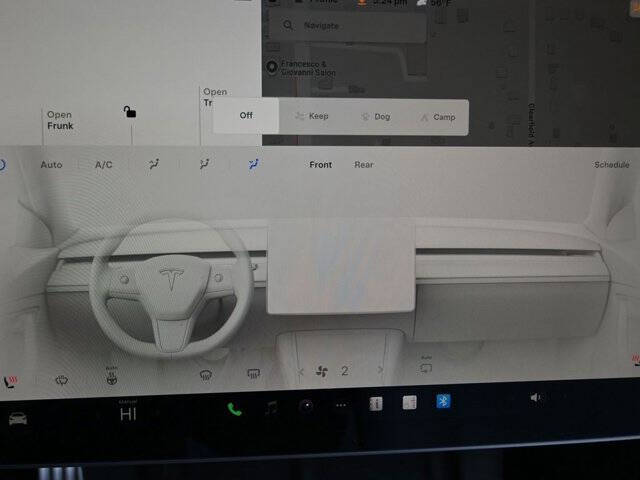
Task: Tap the Open Trunk button
Action: click(x=214, y=97)
